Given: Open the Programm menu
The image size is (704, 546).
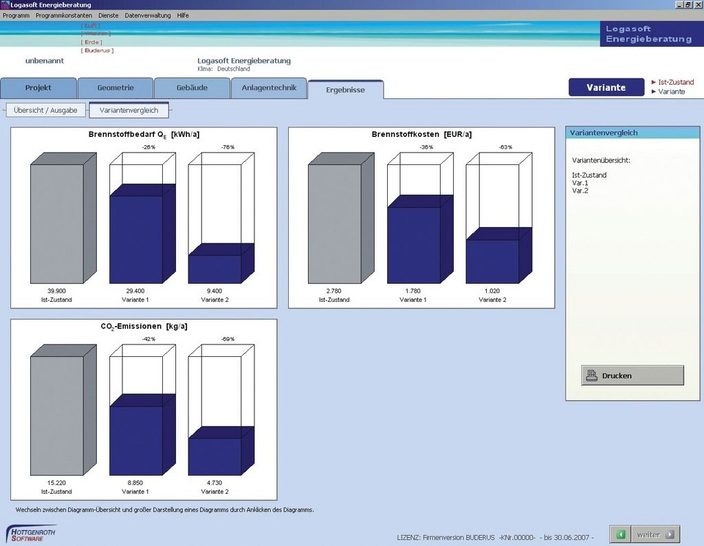Looking at the screenshot, I should pos(16,16).
